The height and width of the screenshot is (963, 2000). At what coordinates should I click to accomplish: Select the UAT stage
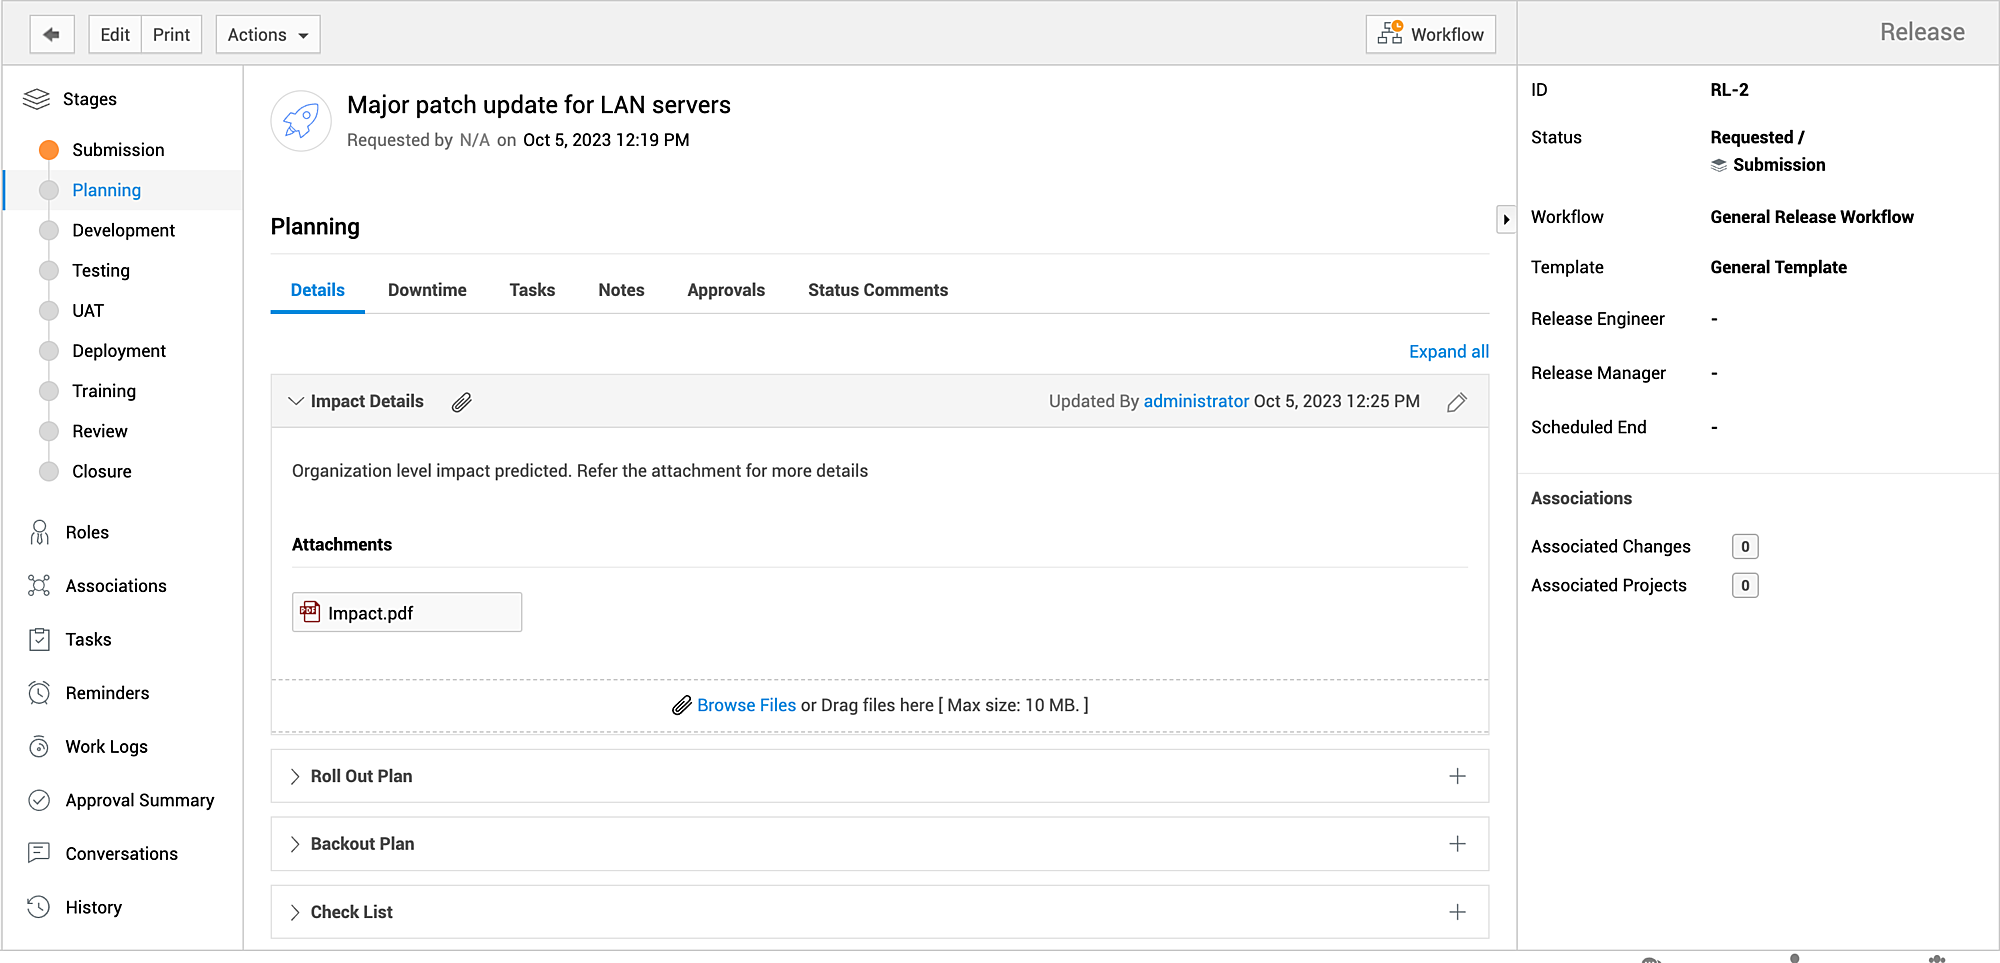pos(87,310)
